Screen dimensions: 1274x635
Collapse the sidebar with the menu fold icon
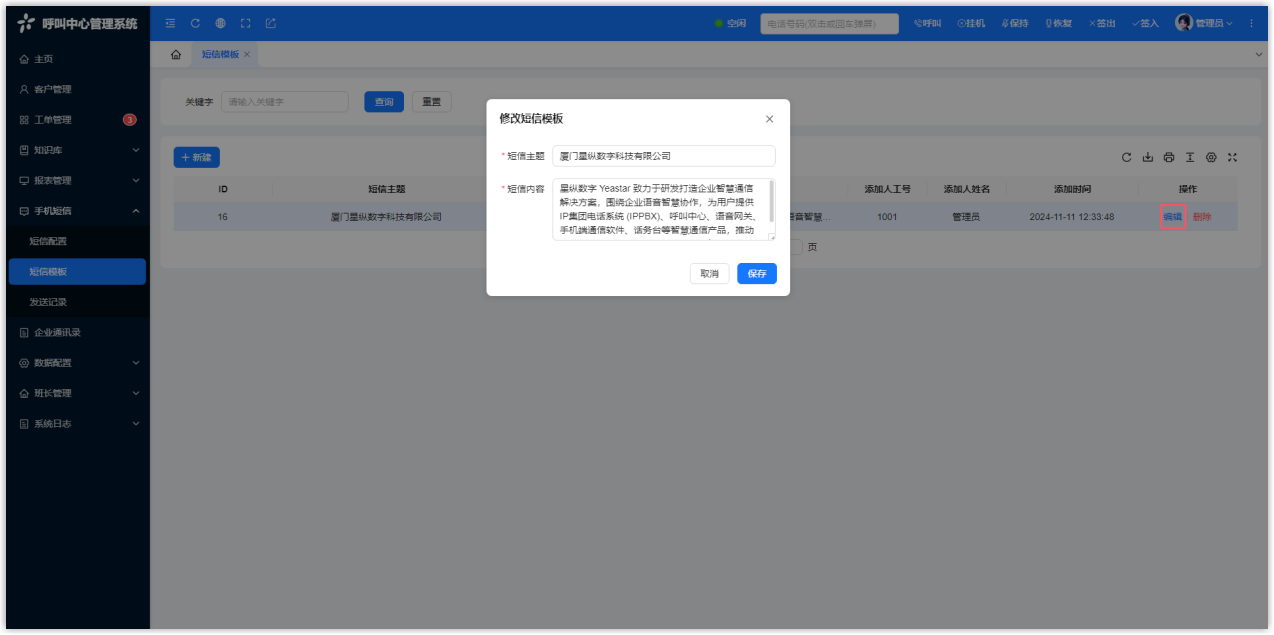click(x=171, y=23)
